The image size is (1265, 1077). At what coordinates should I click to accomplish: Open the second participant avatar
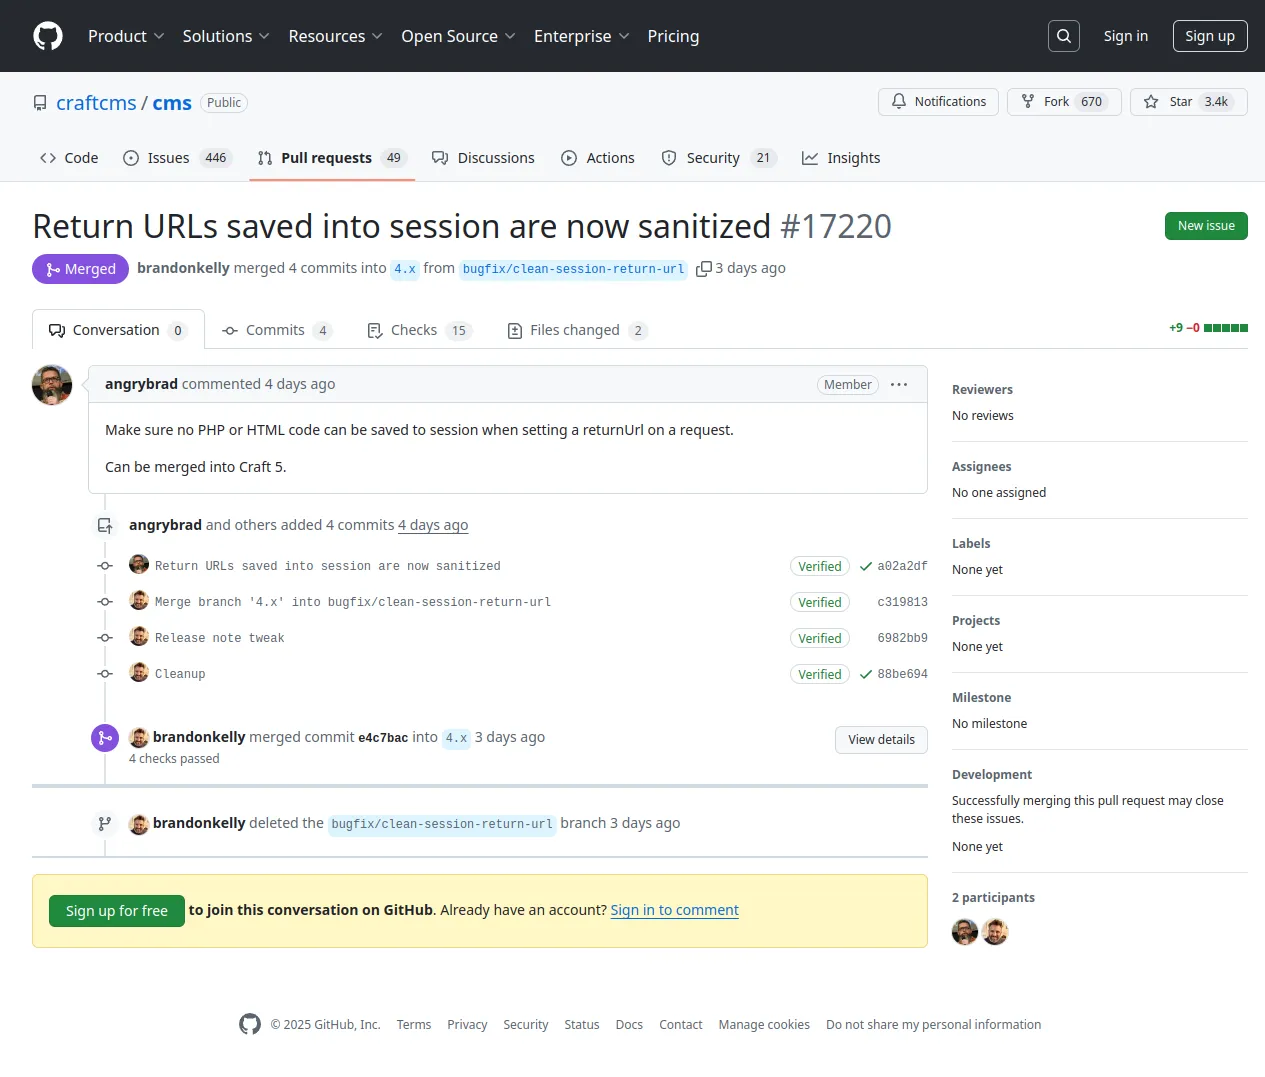coord(995,932)
